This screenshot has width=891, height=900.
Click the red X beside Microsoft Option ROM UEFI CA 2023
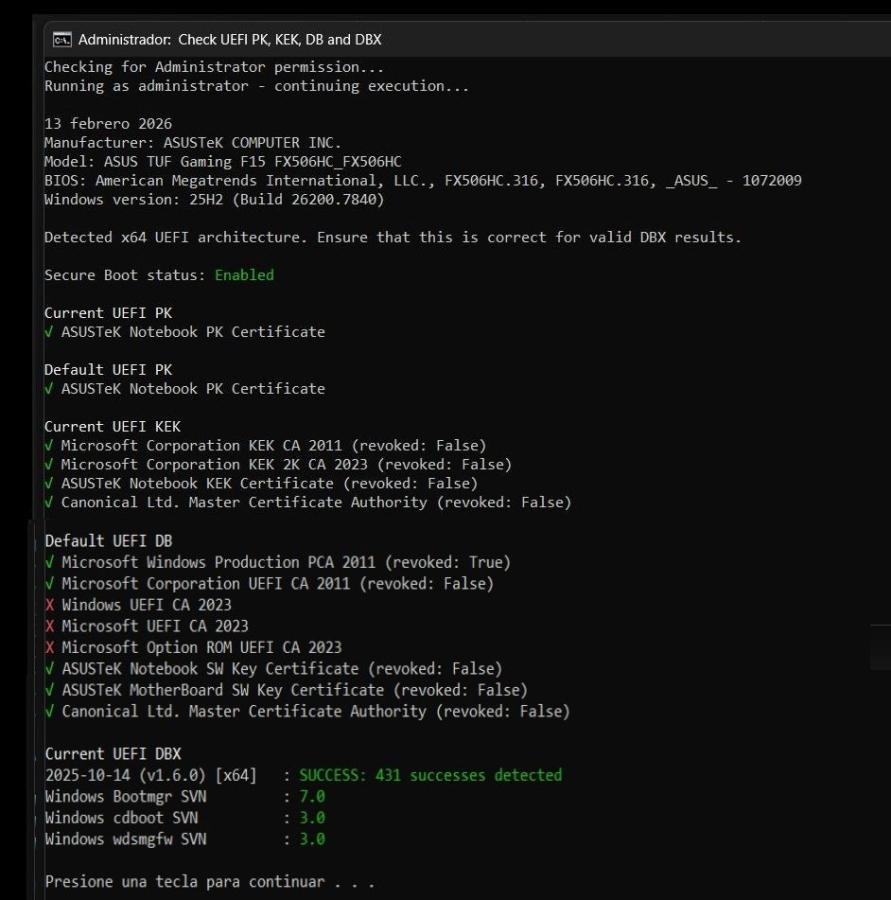[x=49, y=647]
